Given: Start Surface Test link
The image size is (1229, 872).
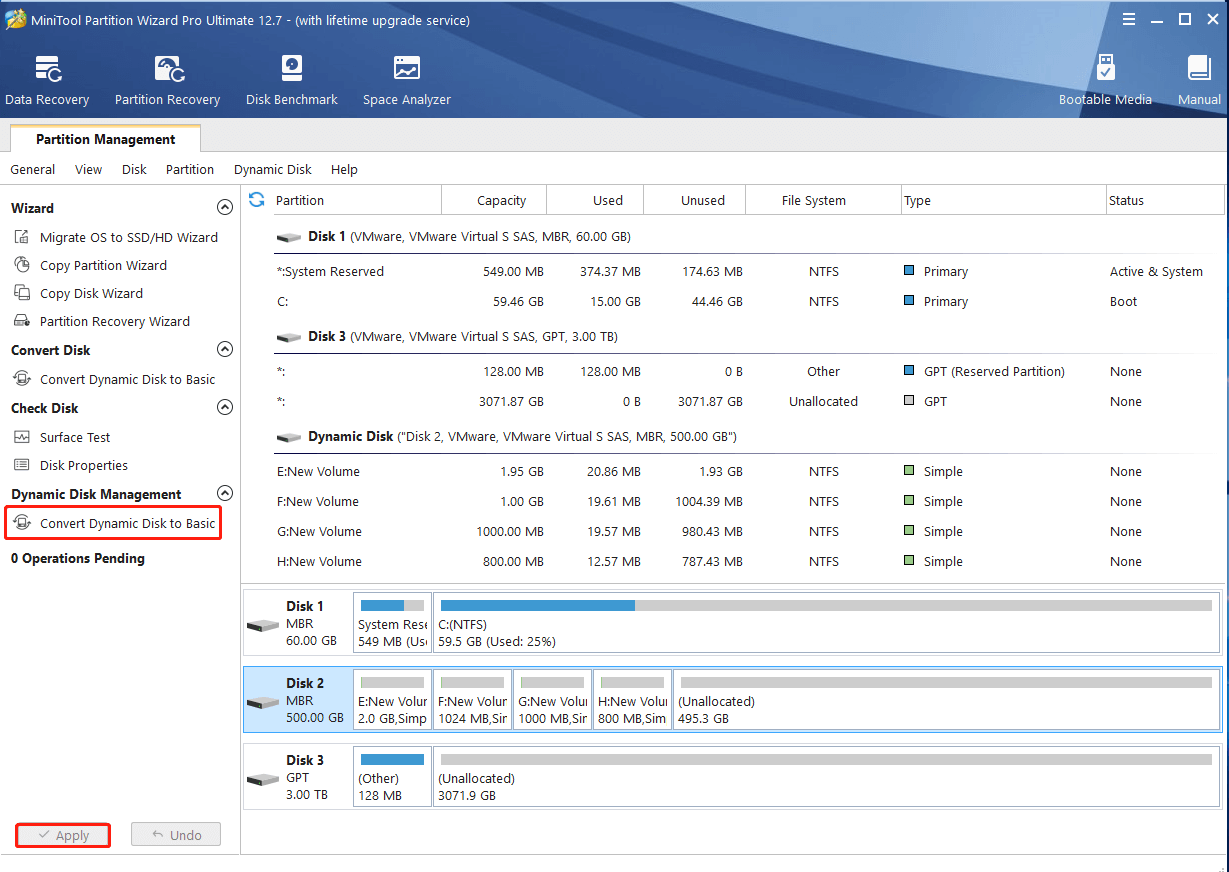Looking at the screenshot, I should point(75,437).
